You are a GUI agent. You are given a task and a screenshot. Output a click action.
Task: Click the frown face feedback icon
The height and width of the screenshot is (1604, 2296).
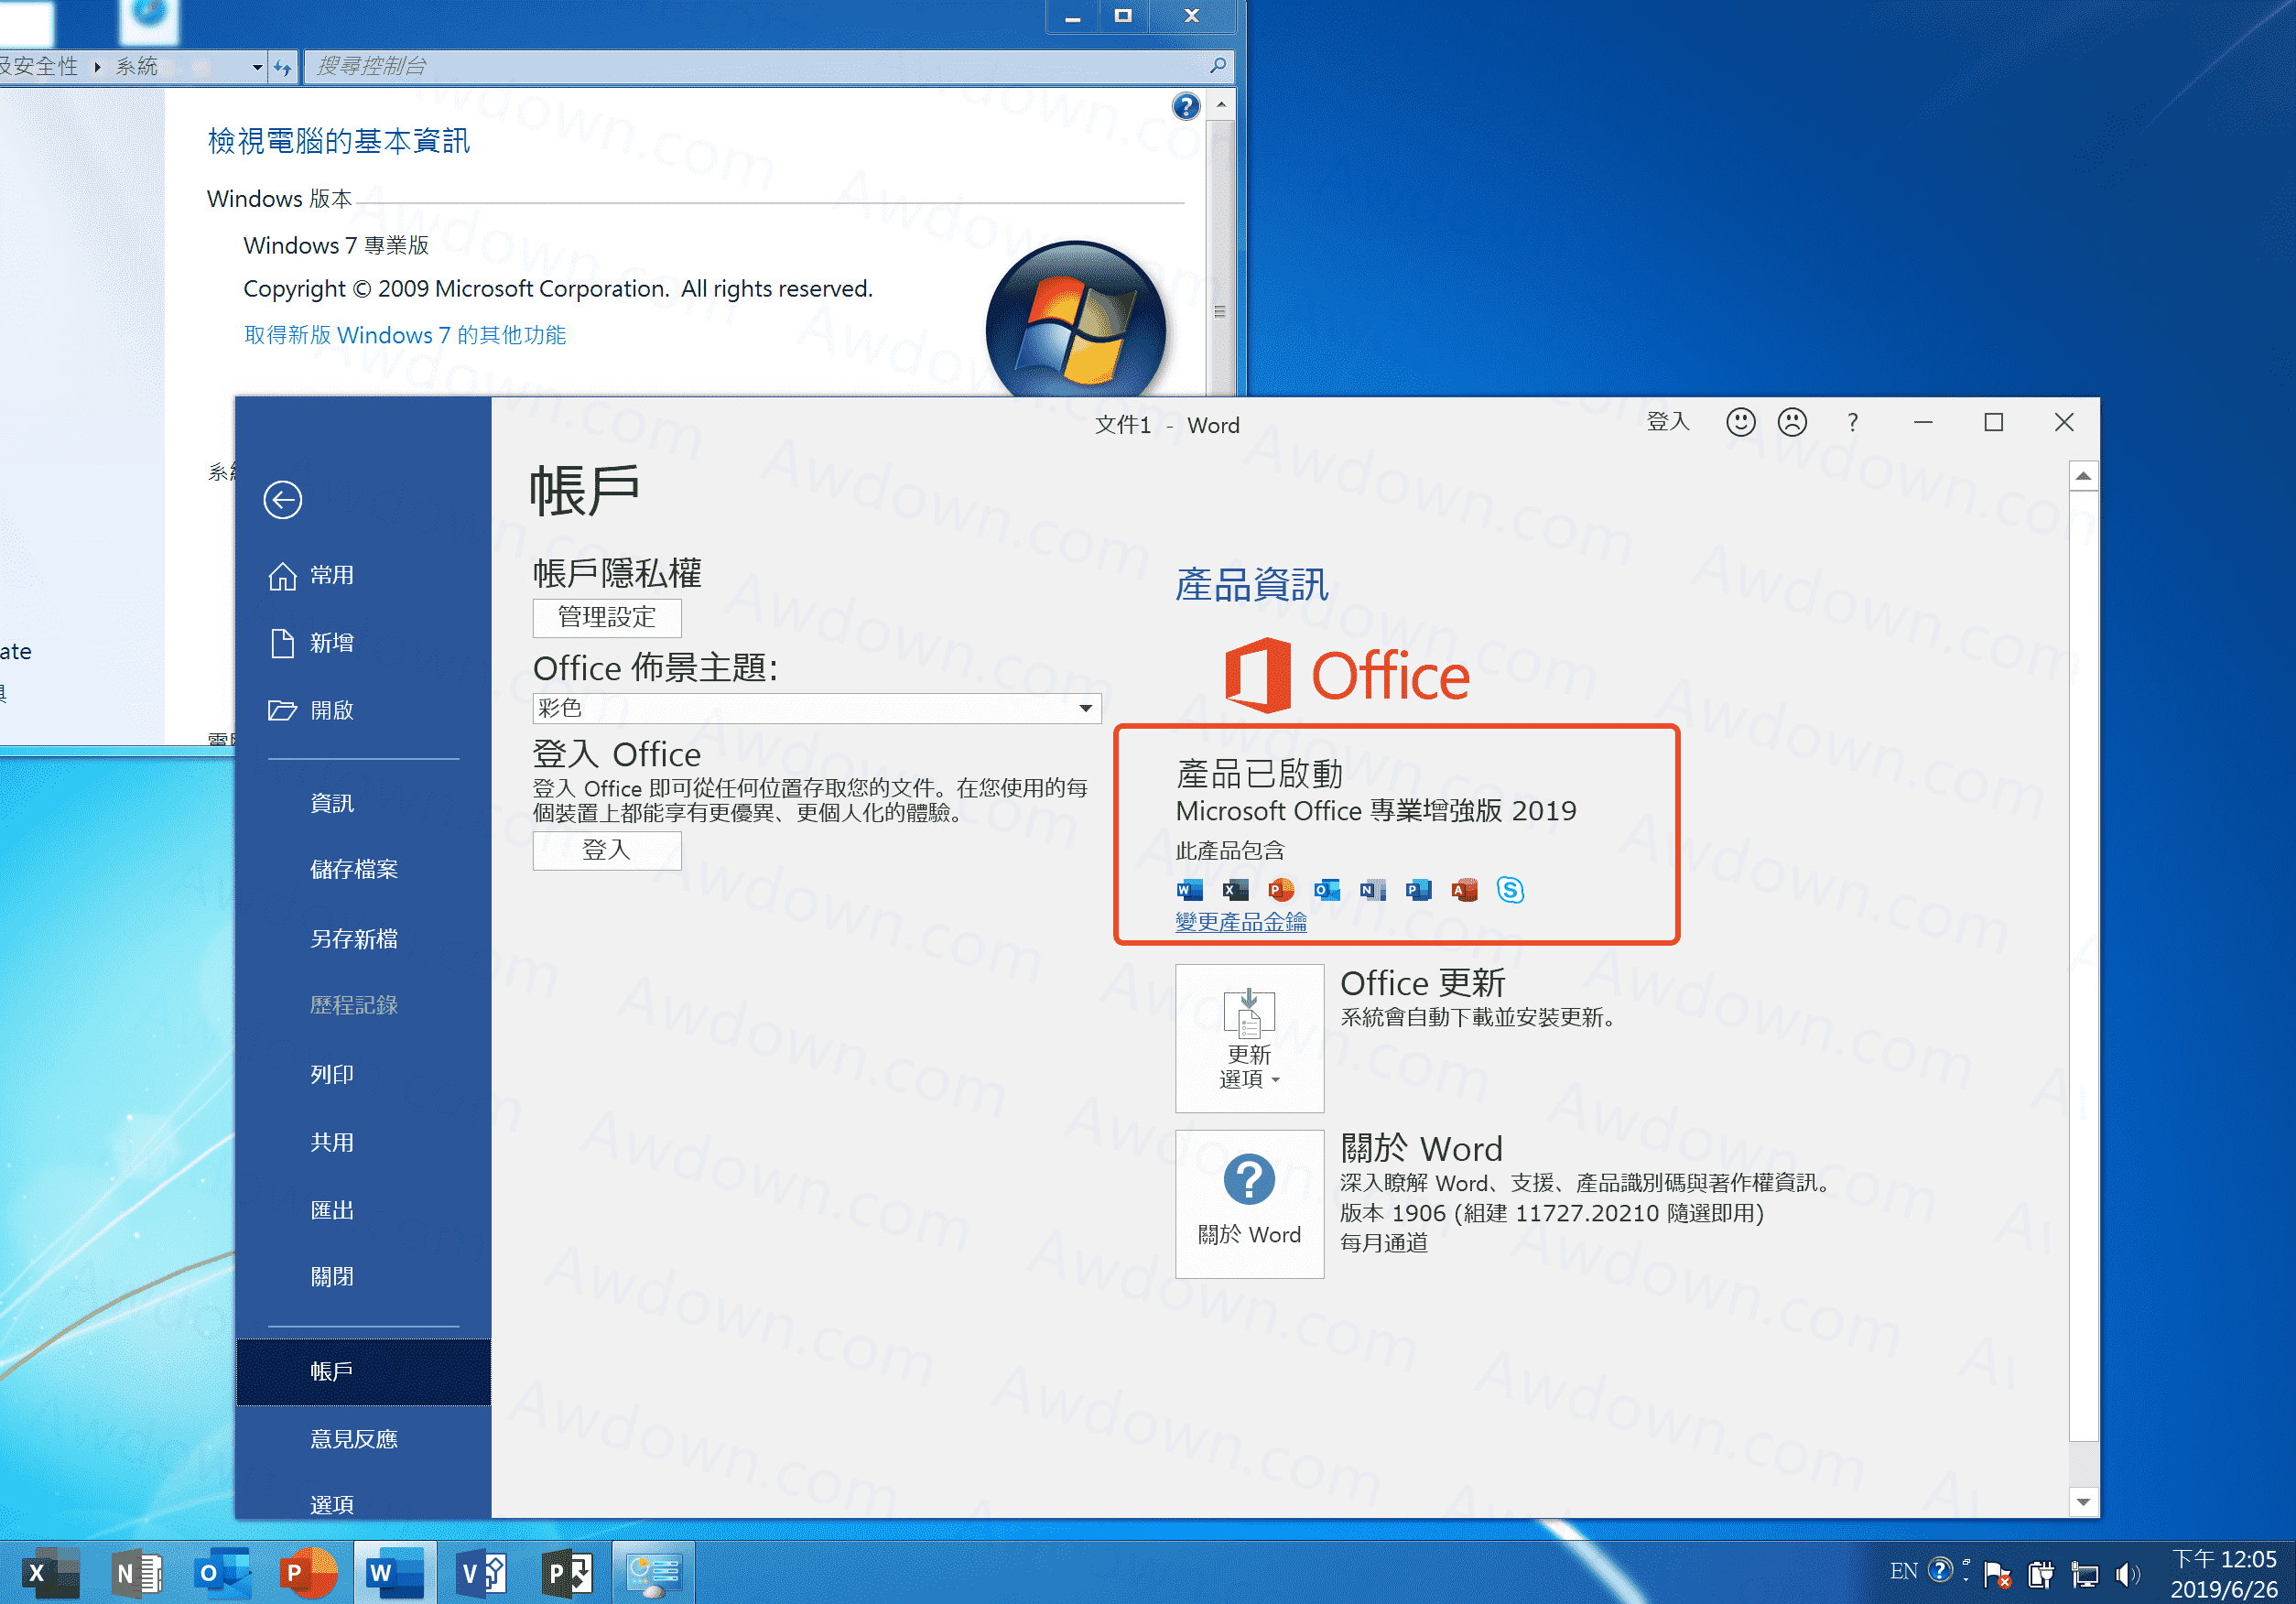pyautogui.click(x=1792, y=422)
